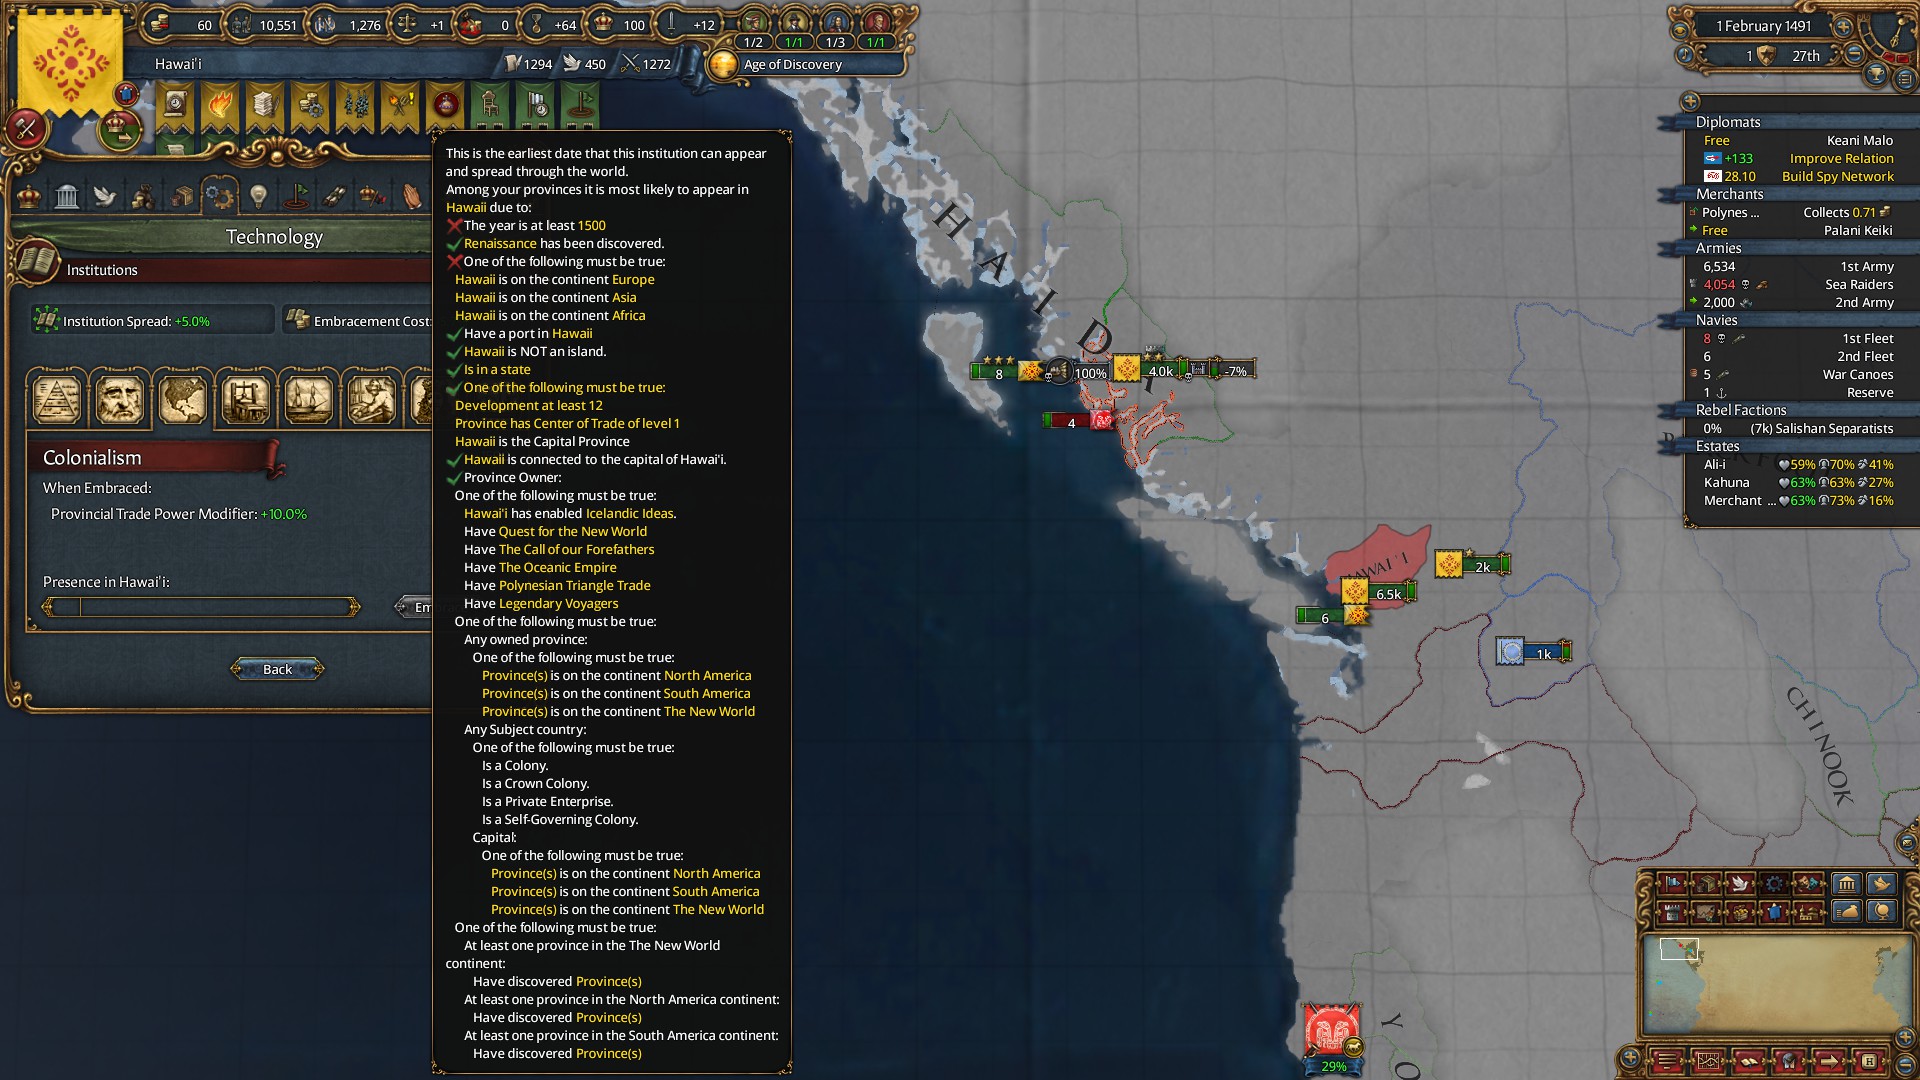1920x1080 pixels.
Task: Switch to the Diplomacy dove tab
Action: (x=105, y=195)
